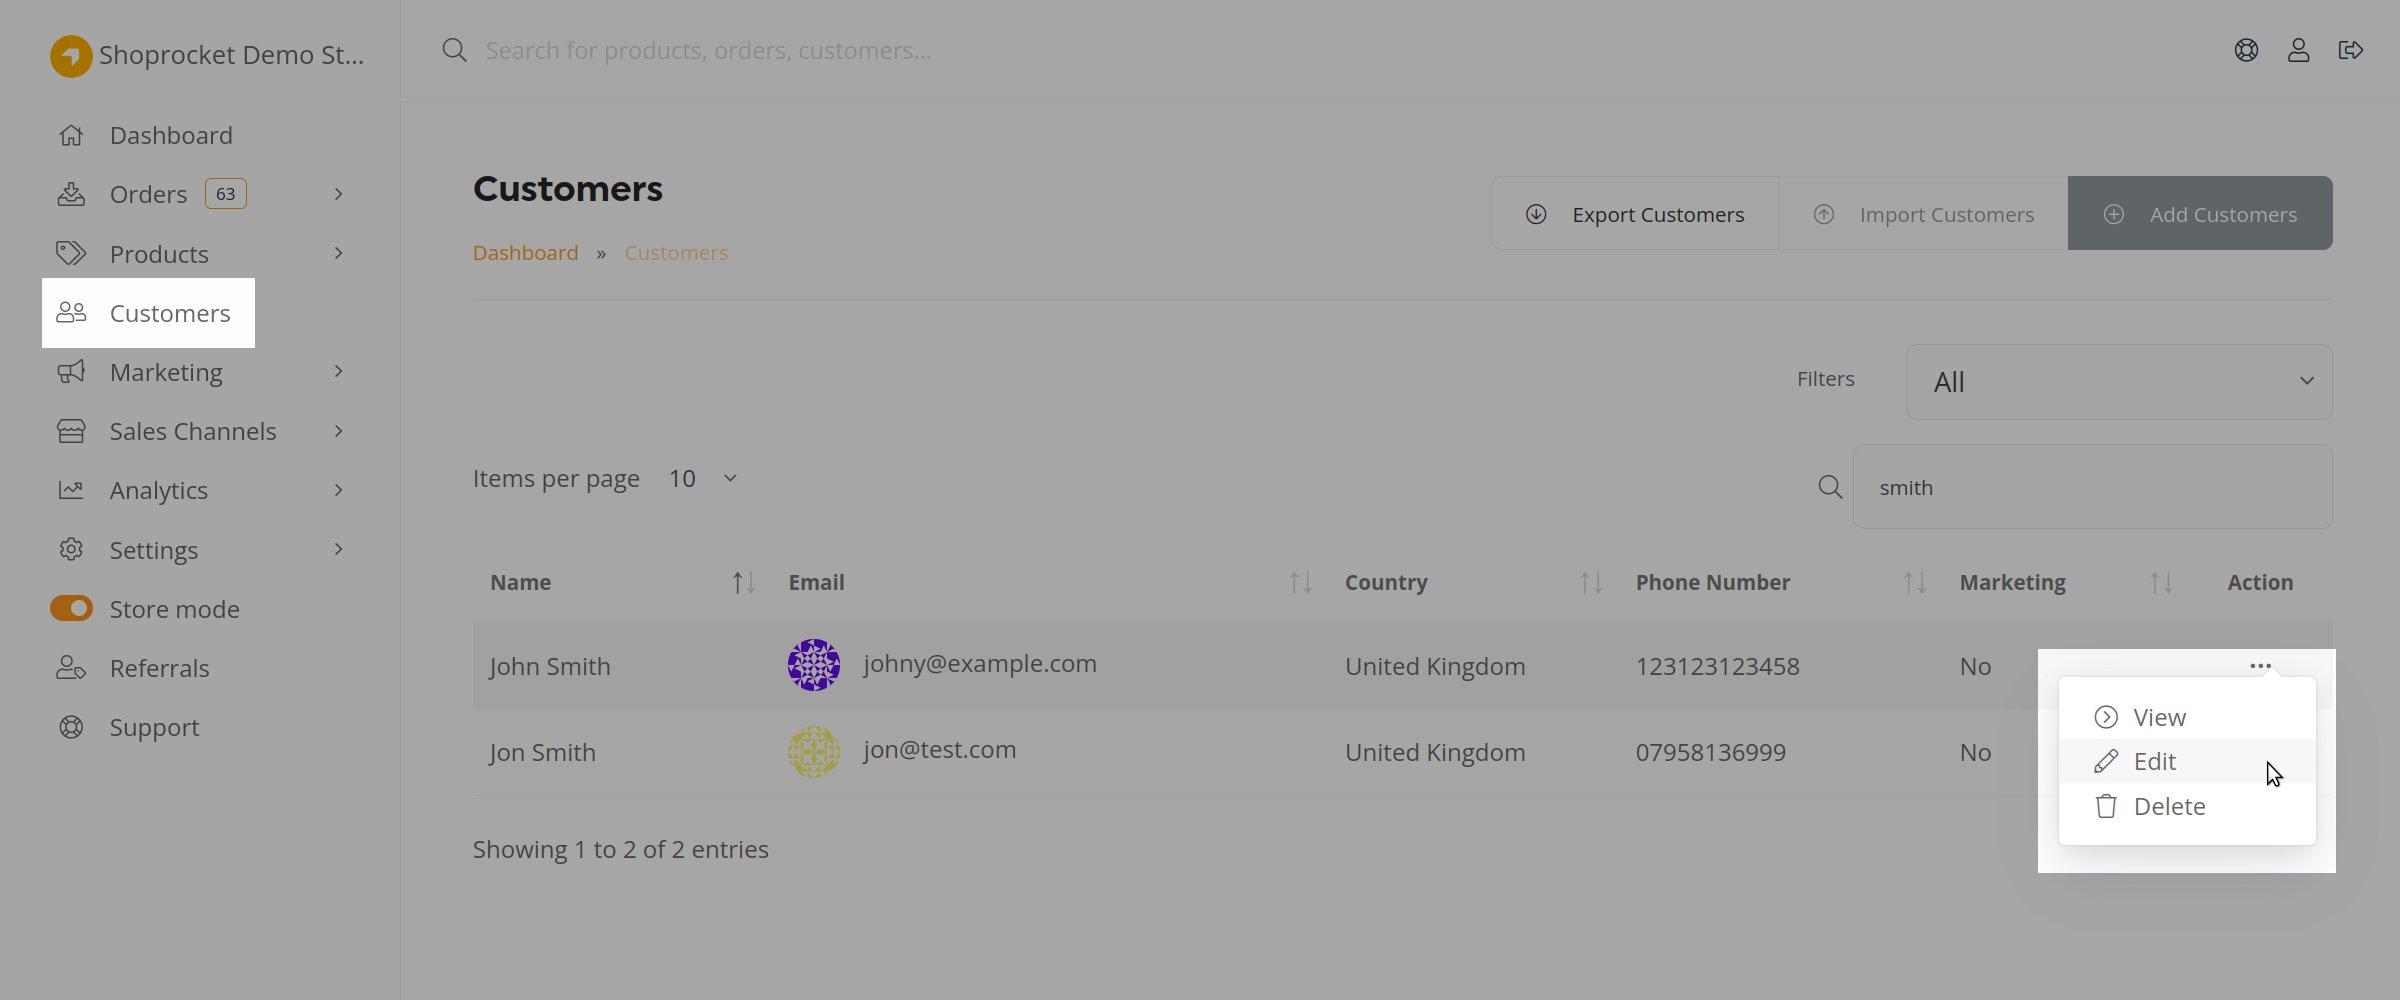Click the Dashboard home icon in sidebar
The image size is (2400, 1000).
point(71,135)
